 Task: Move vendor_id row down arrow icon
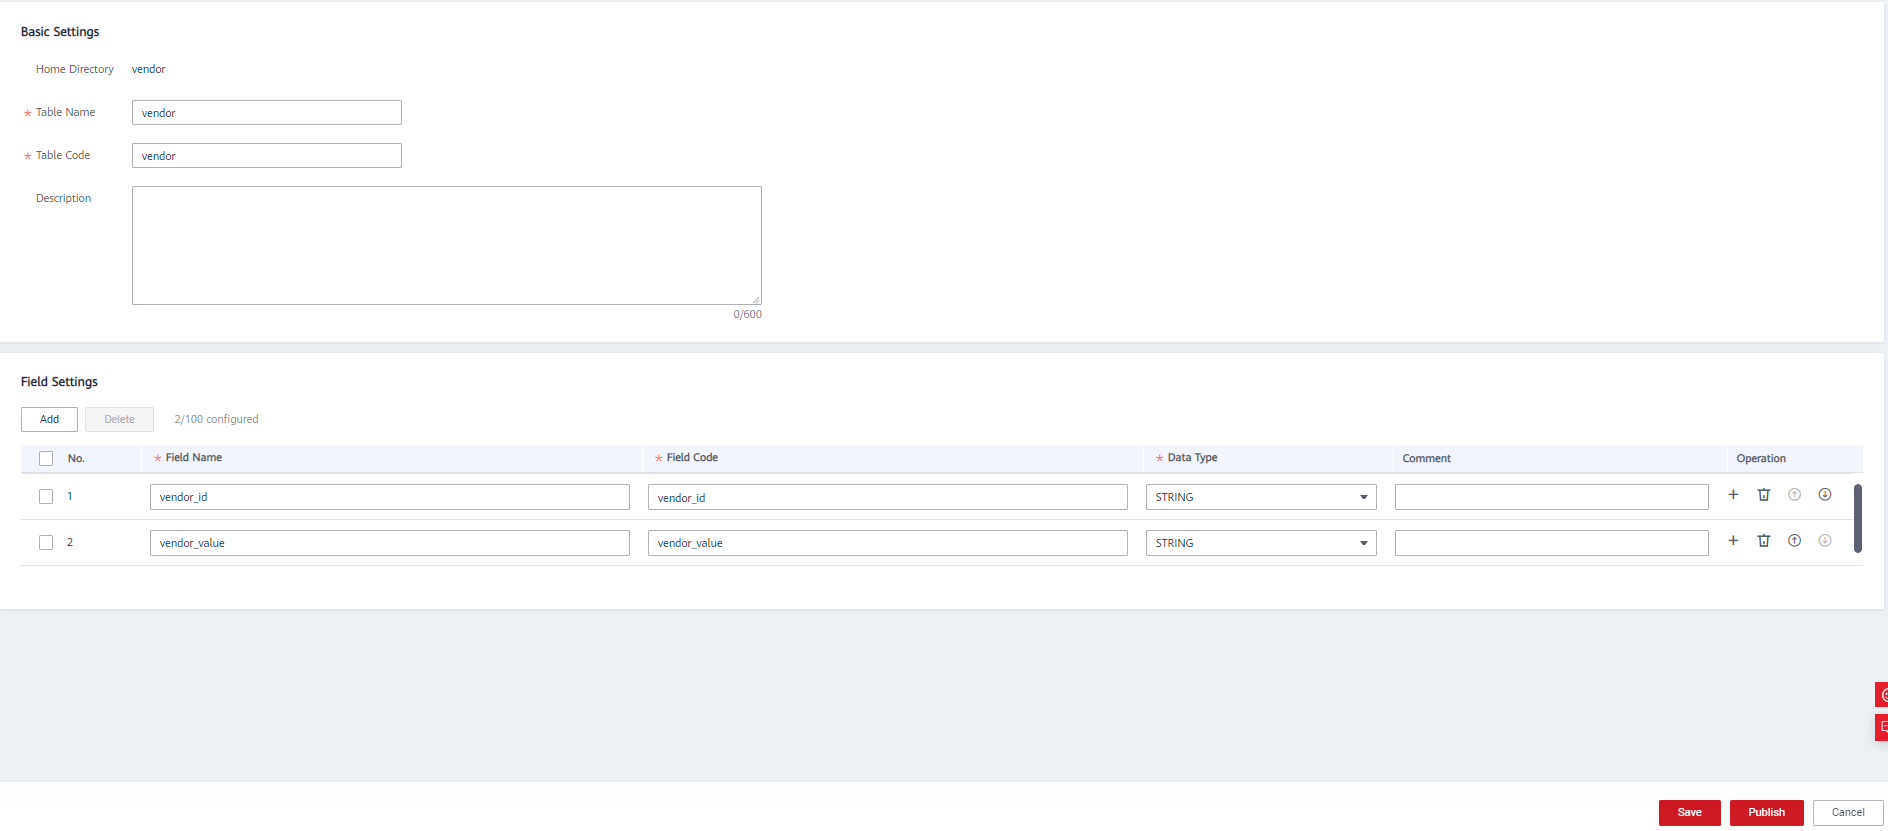pyautogui.click(x=1825, y=495)
